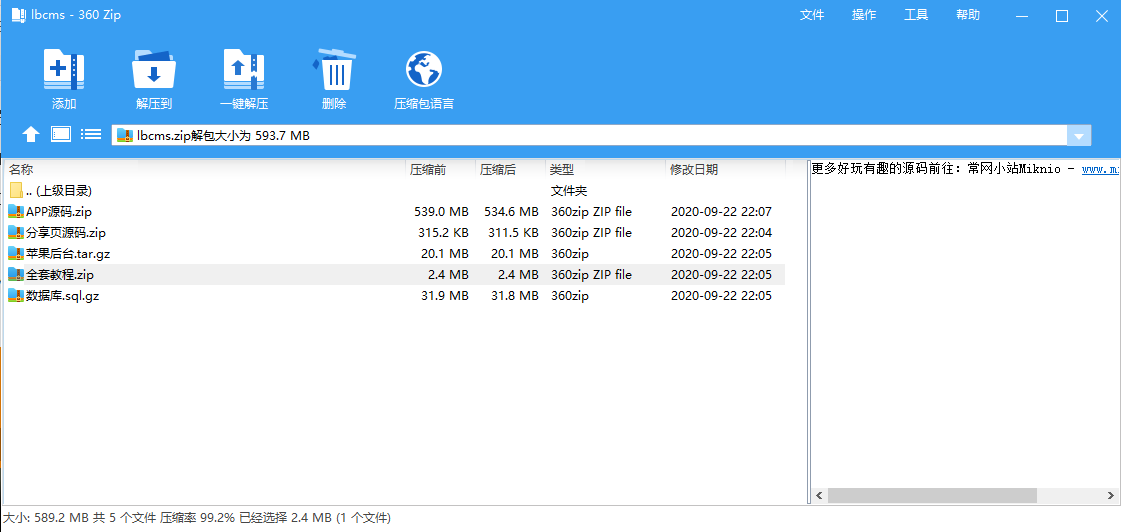Click the Add (添加) archive icon

pyautogui.click(x=64, y=69)
